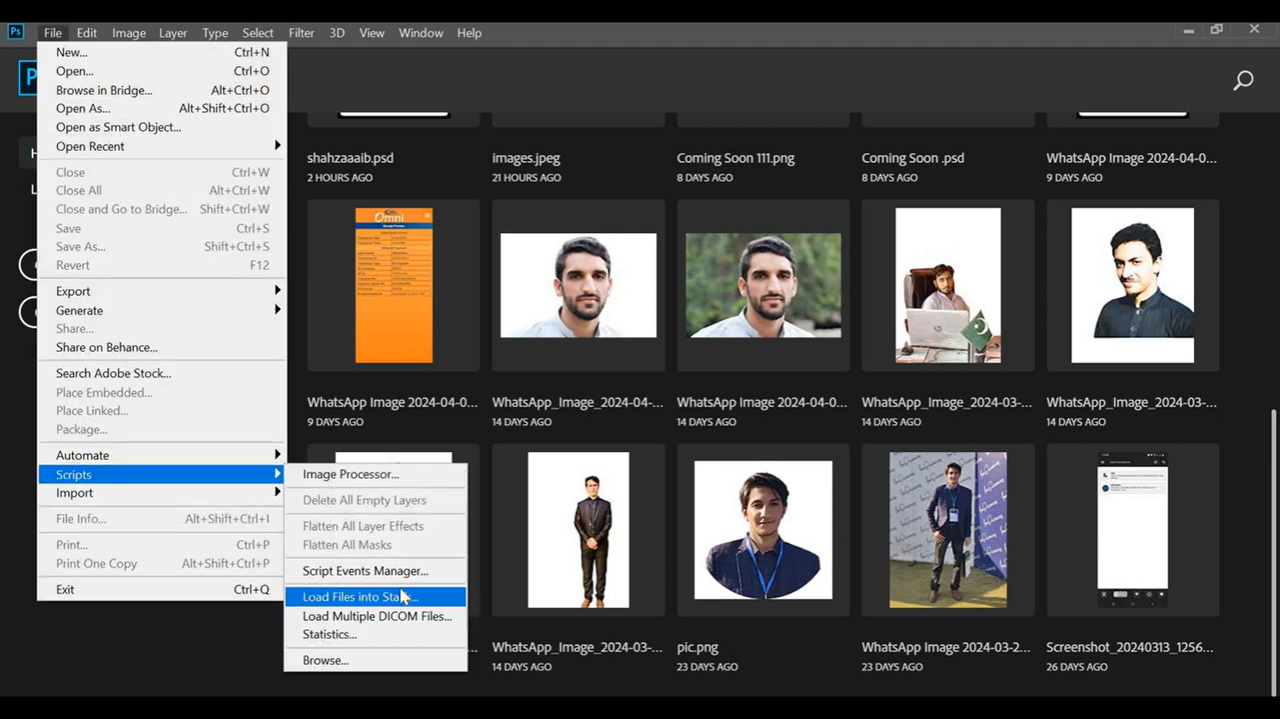Restore down the Photoshop window

[x=1217, y=30]
